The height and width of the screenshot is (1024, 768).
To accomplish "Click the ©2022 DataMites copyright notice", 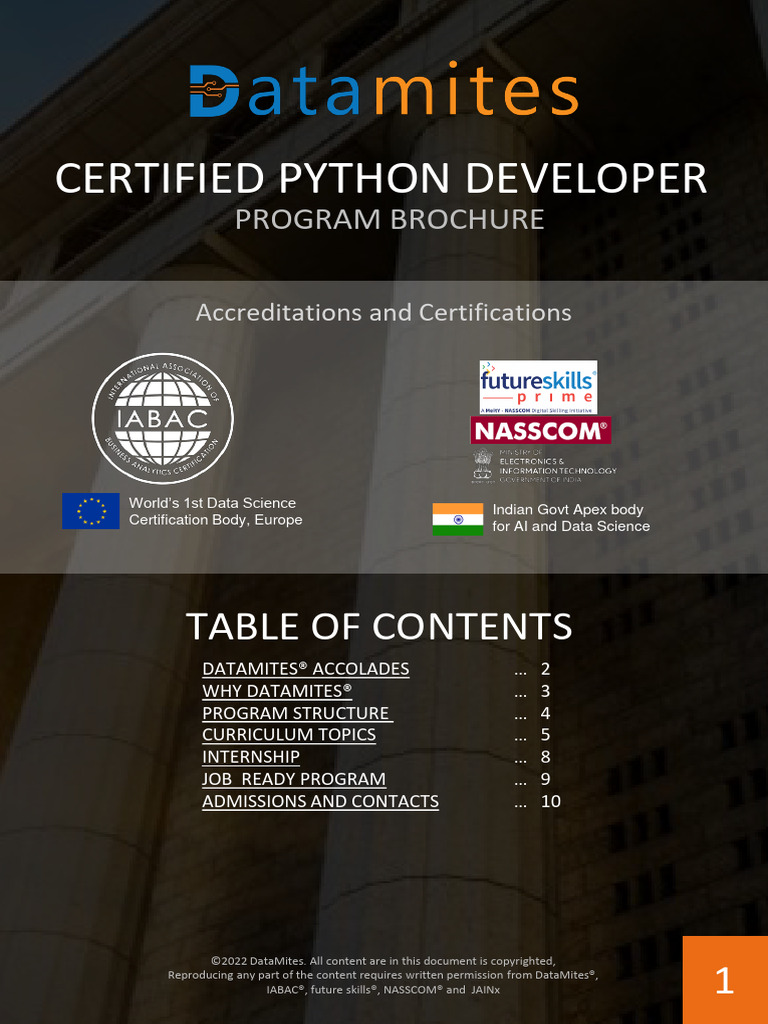I will (x=383, y=975).
